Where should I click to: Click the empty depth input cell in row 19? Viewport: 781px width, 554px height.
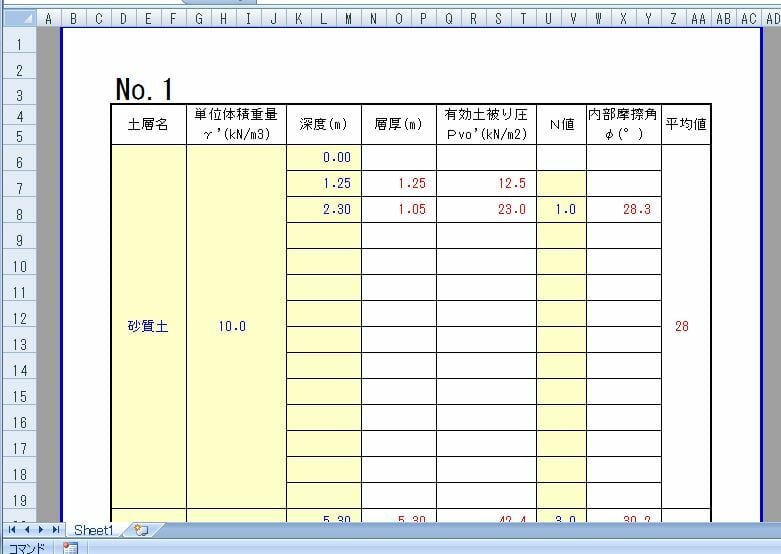(x=324, y=495)
